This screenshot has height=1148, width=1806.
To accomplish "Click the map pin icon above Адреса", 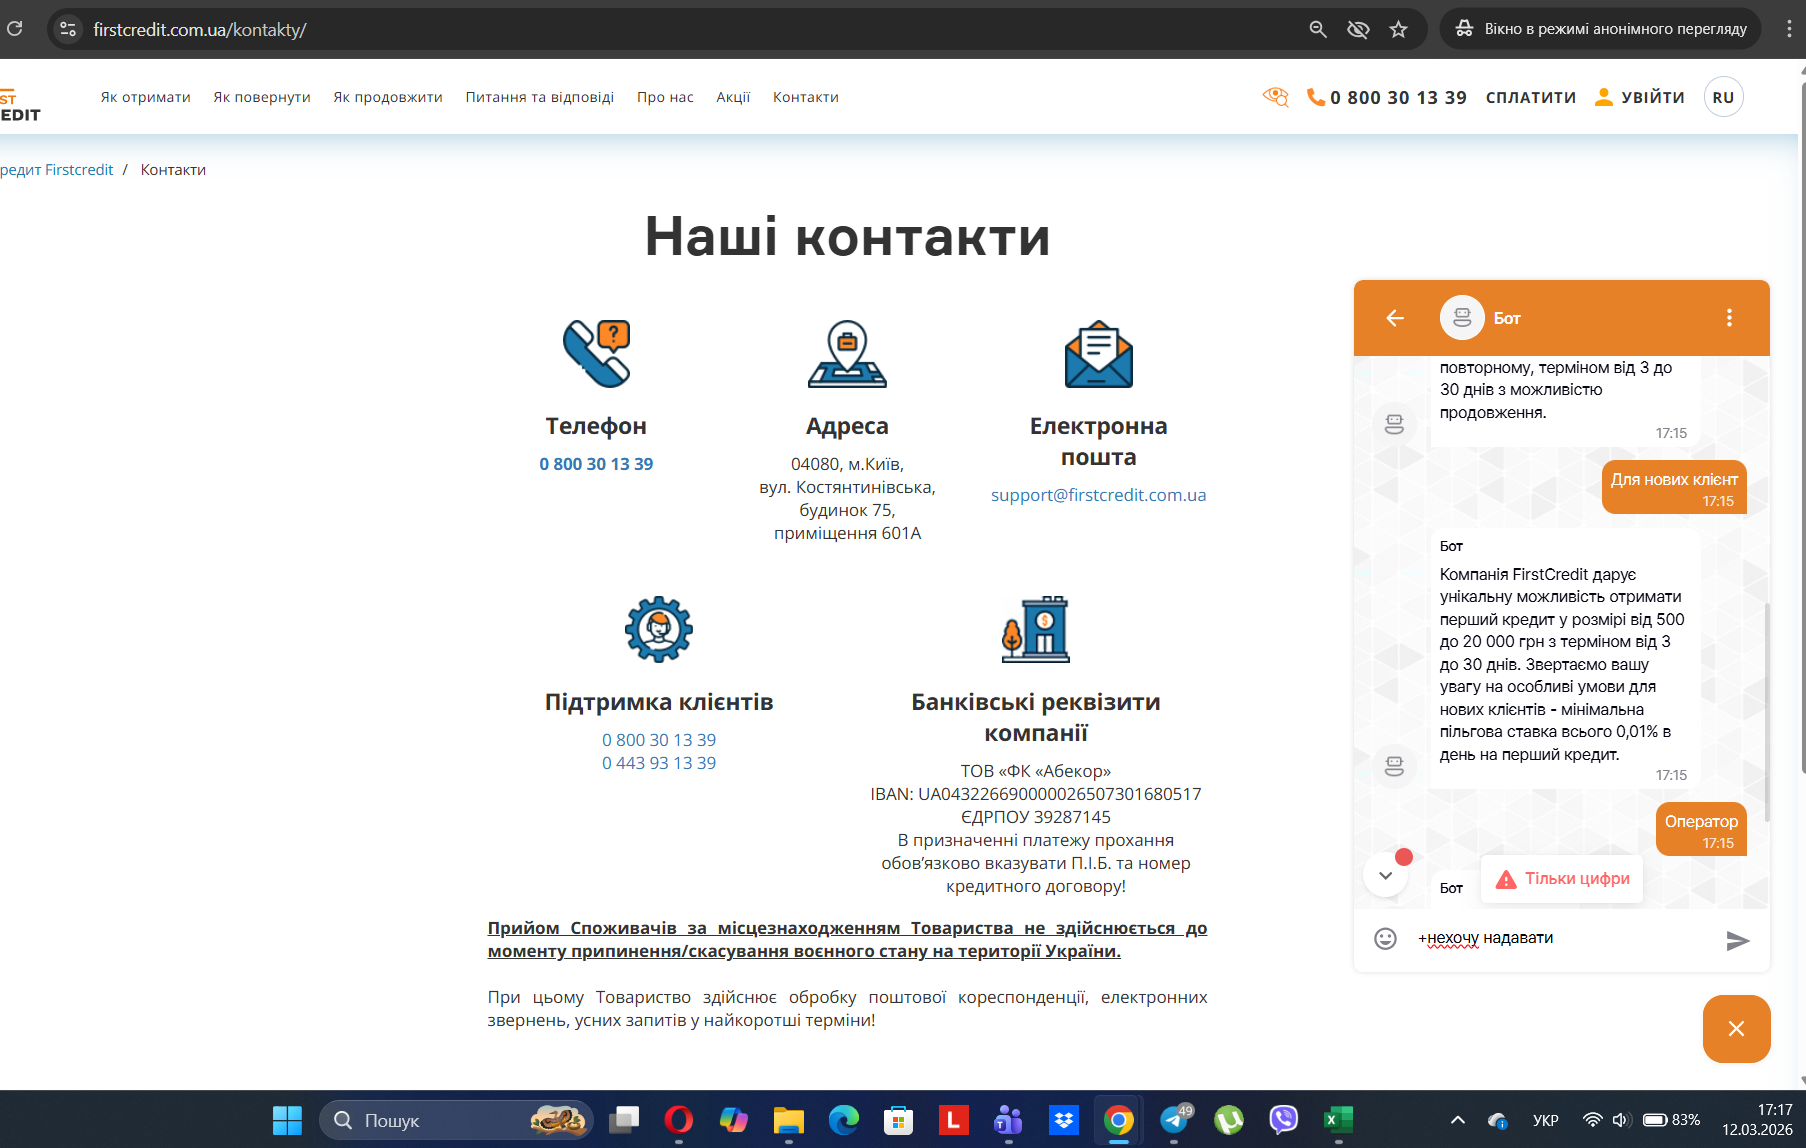I will point(847,354).
